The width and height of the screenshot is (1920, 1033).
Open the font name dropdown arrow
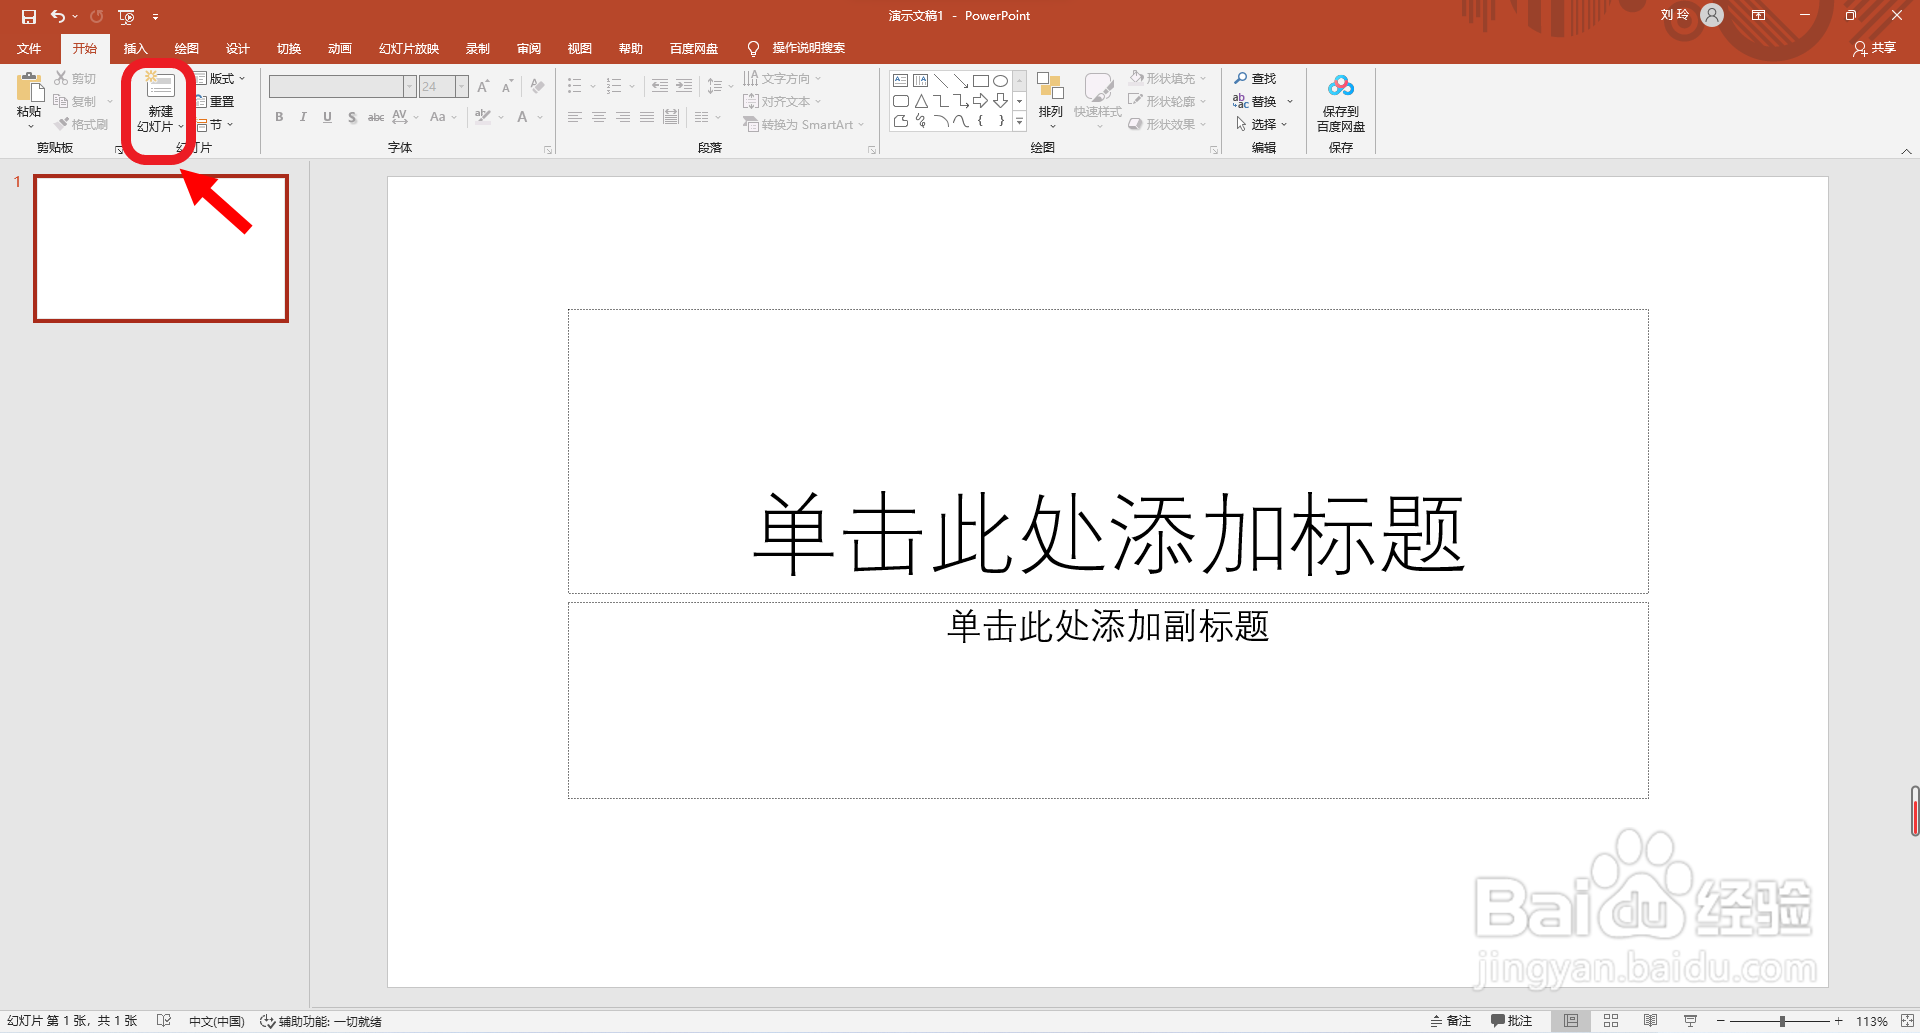(409, 87)
